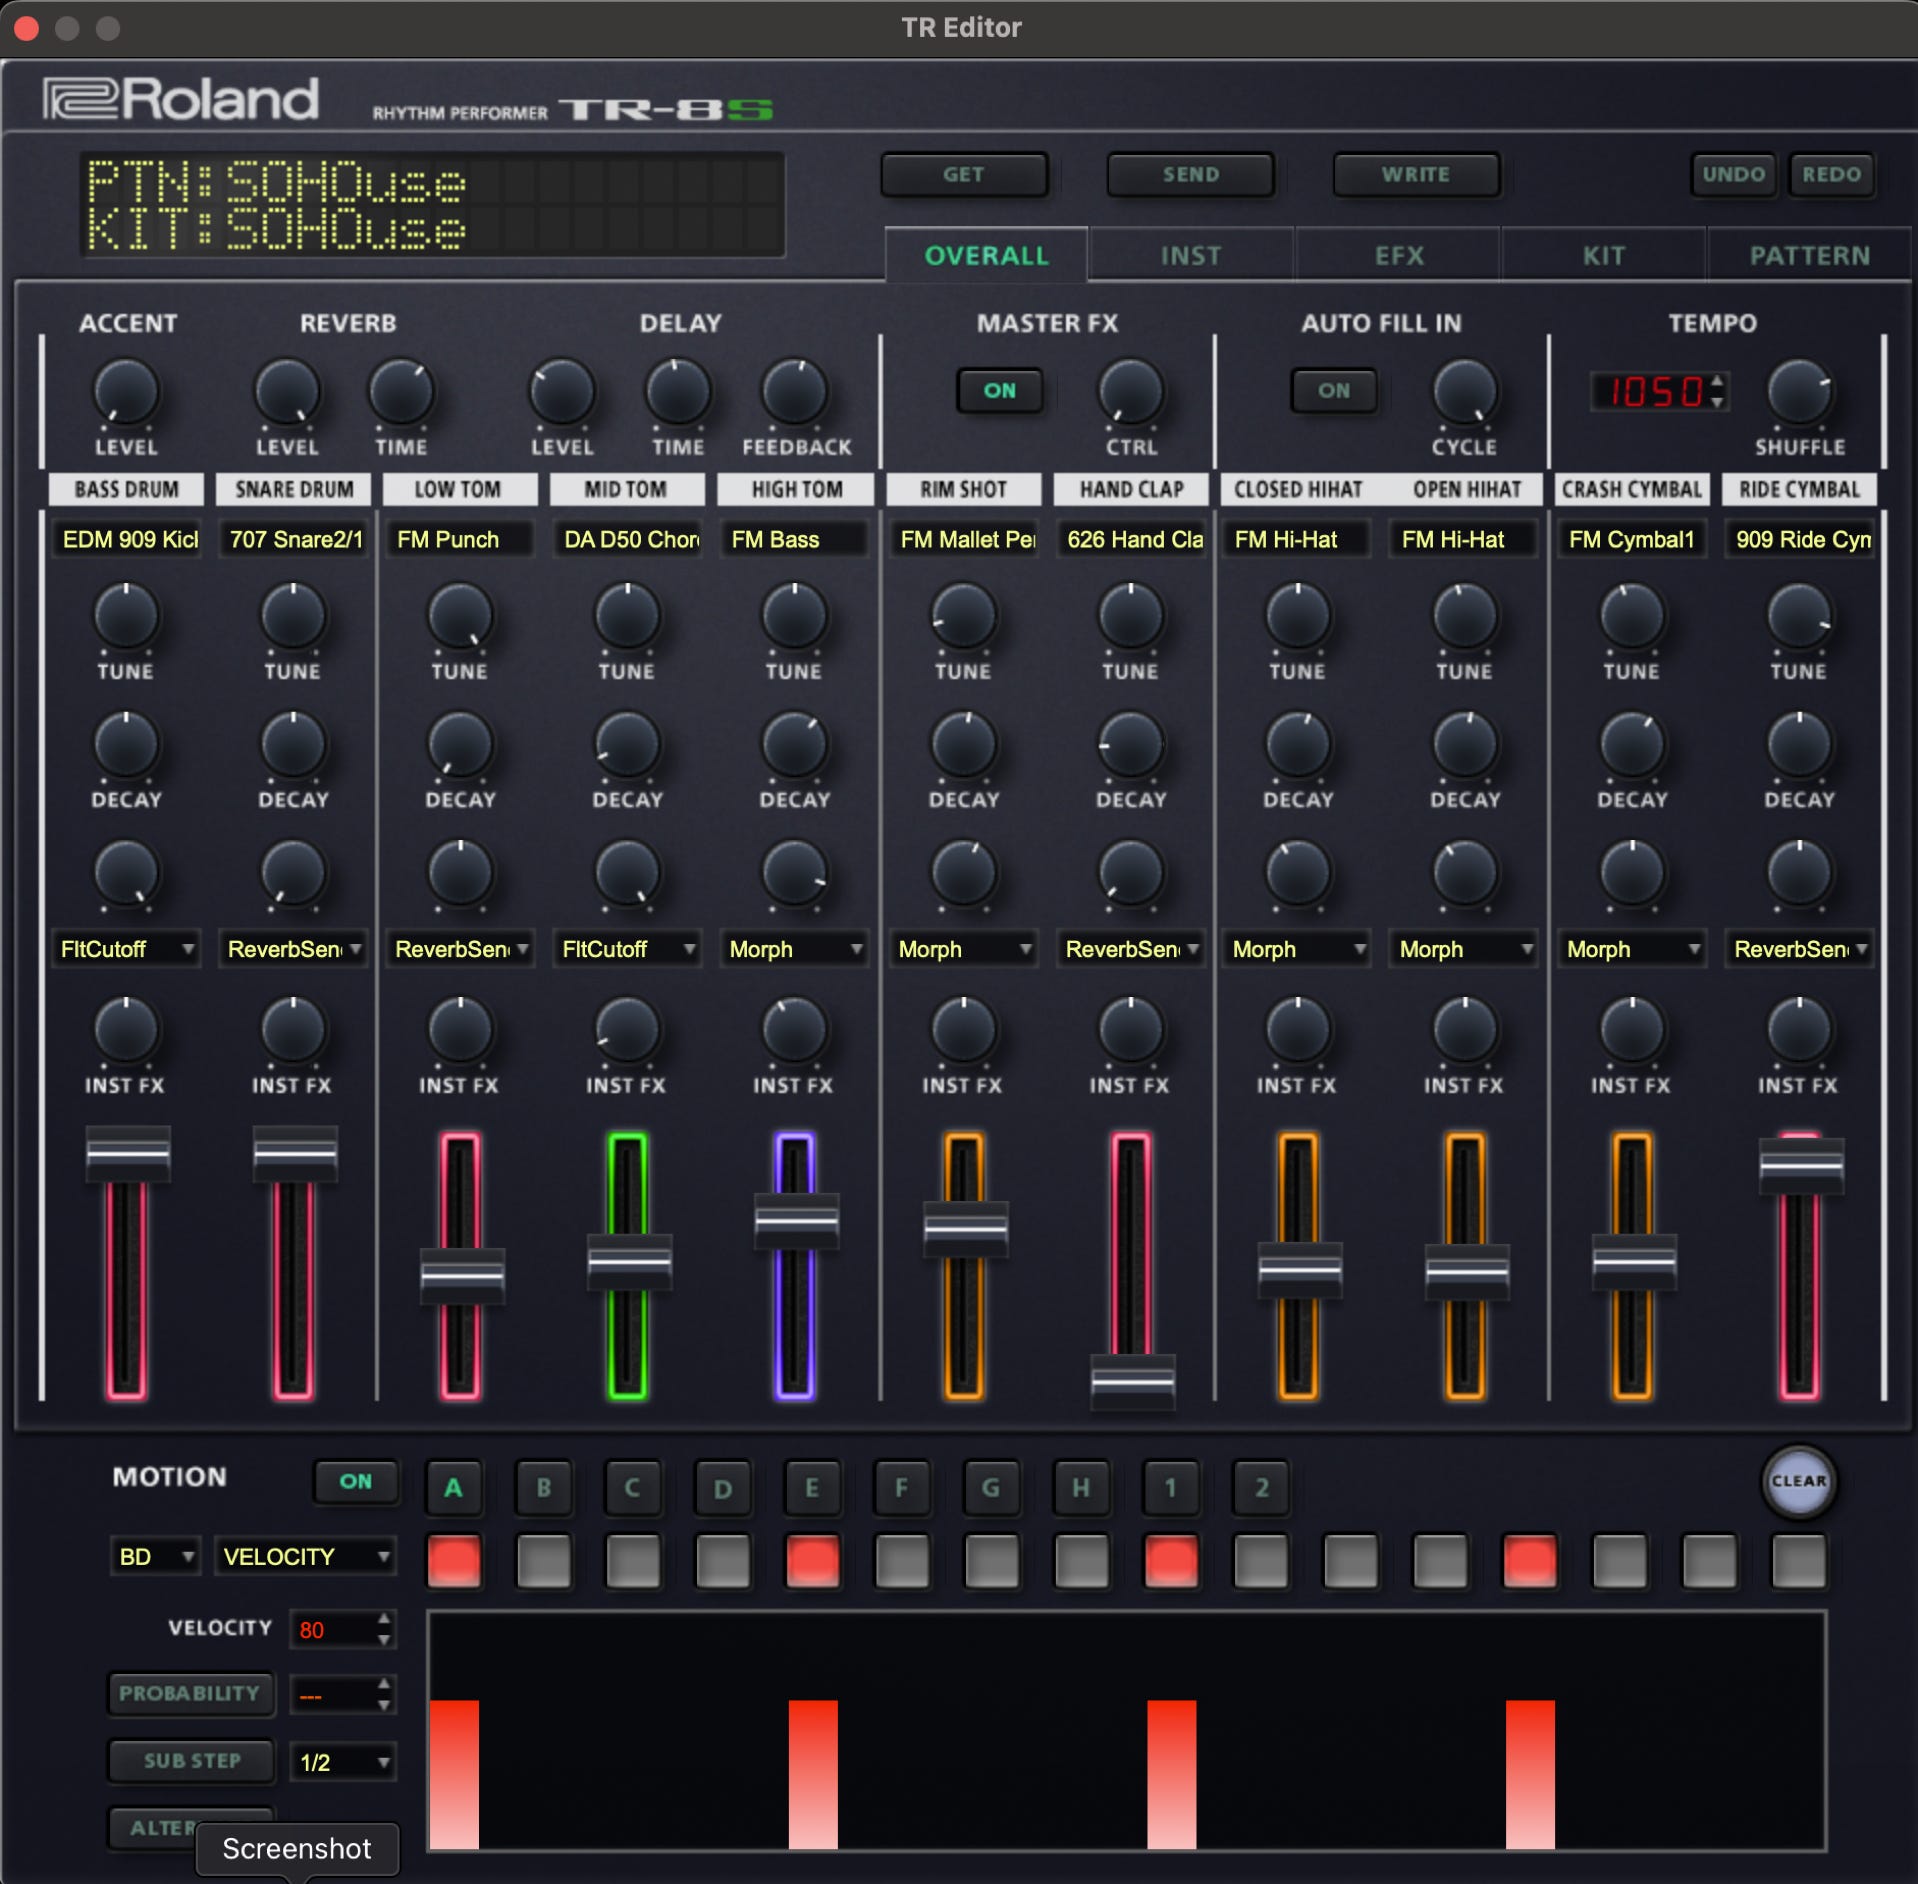Viewport: 1918px width, 1884px height.
Task: Click the Delay LEVEL knob
Action: pyautogui.click(x=562, y=391)
